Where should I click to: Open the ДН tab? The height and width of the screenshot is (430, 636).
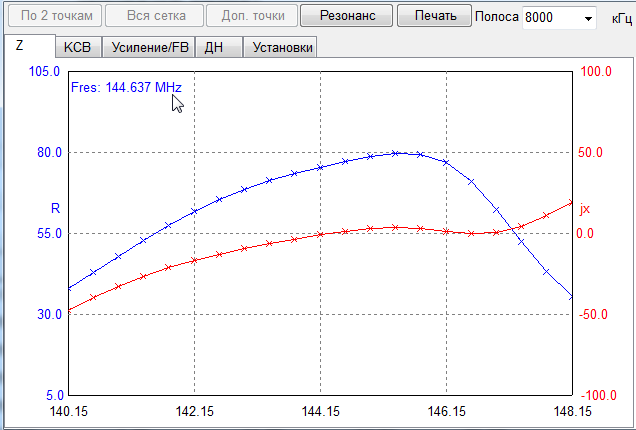click(214, 48)
